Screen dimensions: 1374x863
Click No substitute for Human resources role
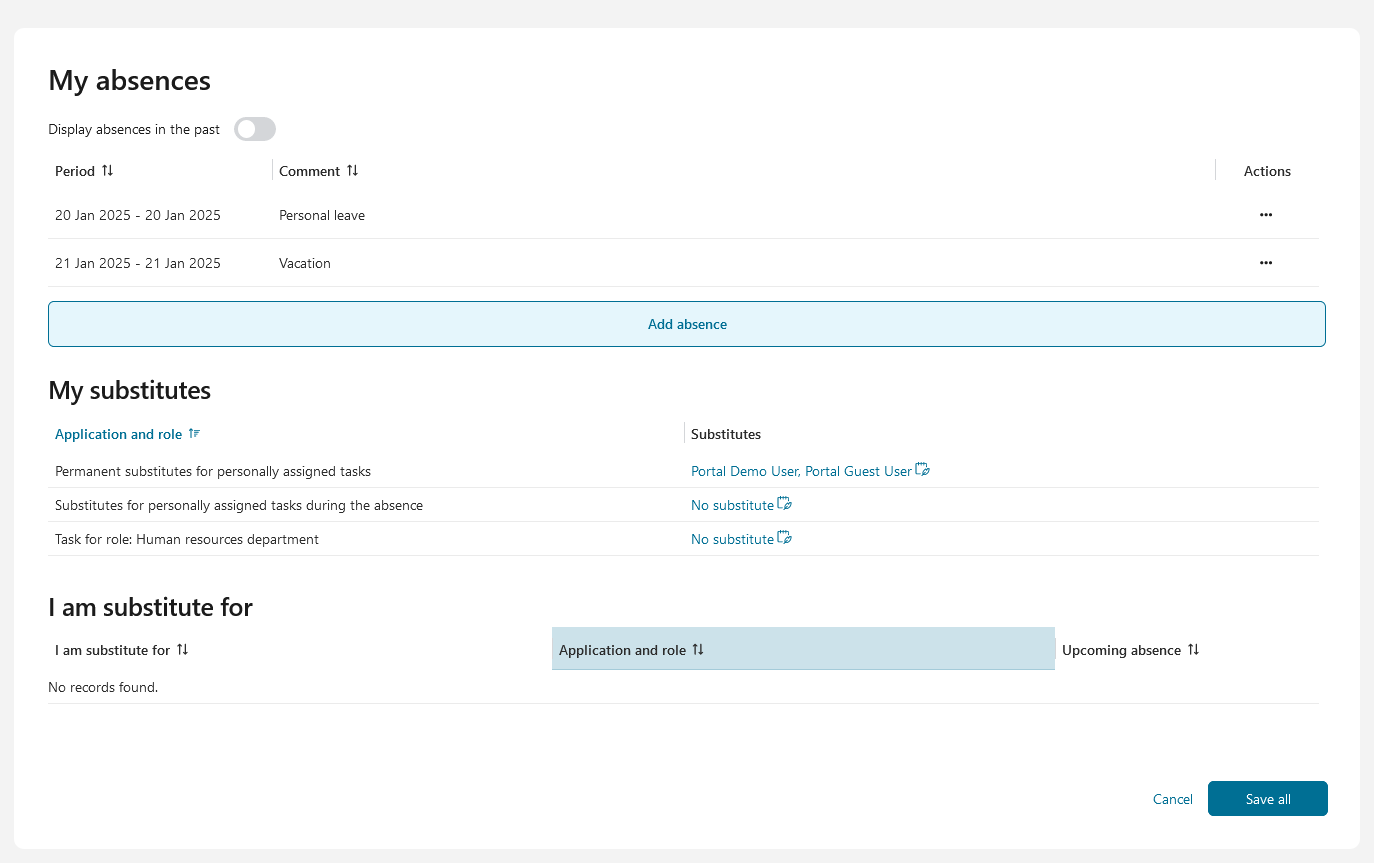pos(732,539)
